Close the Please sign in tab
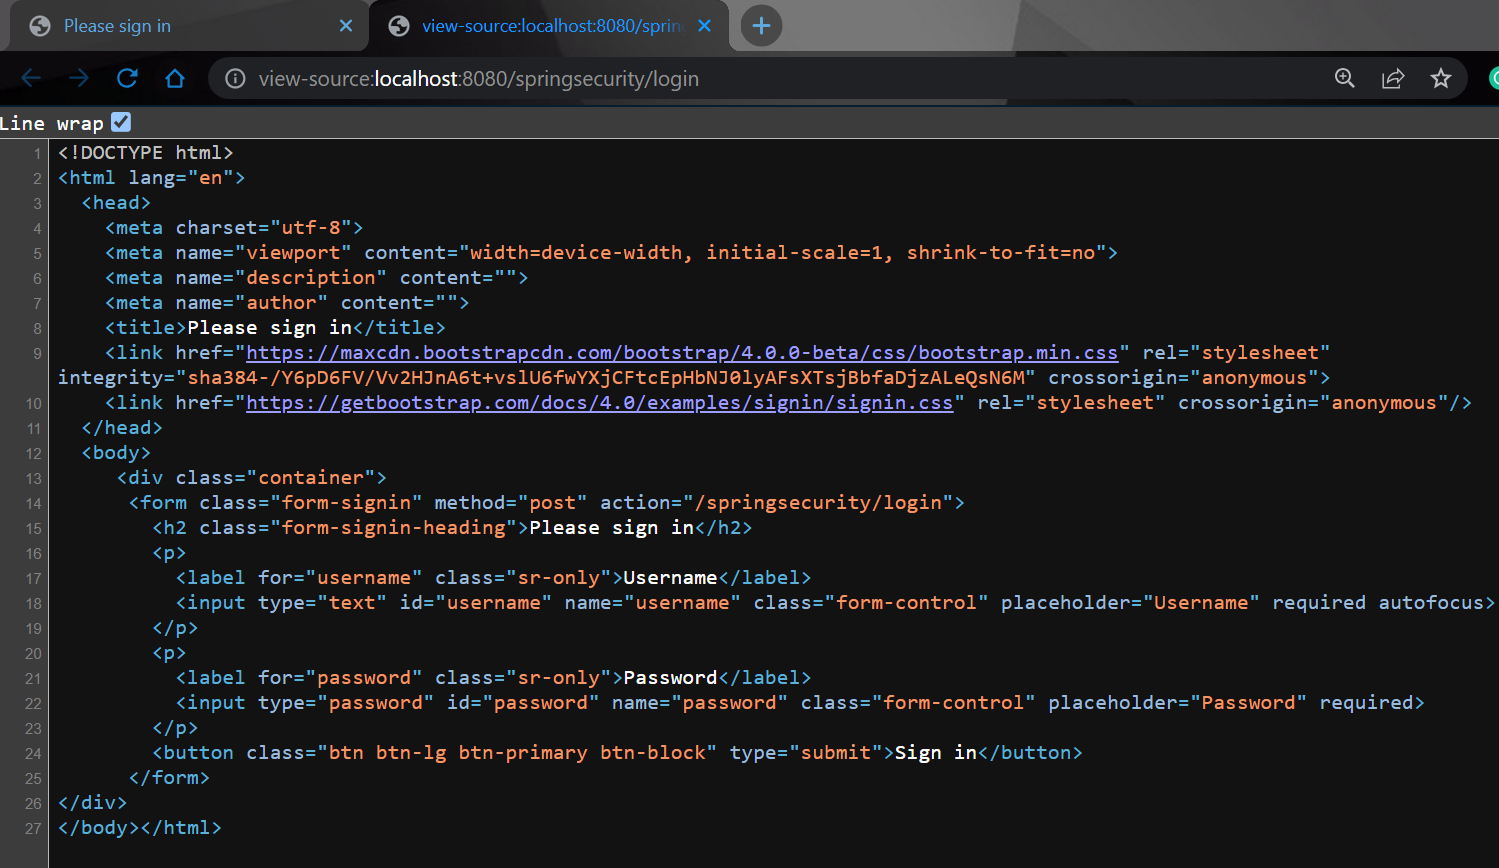This screenshot has height=868, width=1499. tap(346, 26)
